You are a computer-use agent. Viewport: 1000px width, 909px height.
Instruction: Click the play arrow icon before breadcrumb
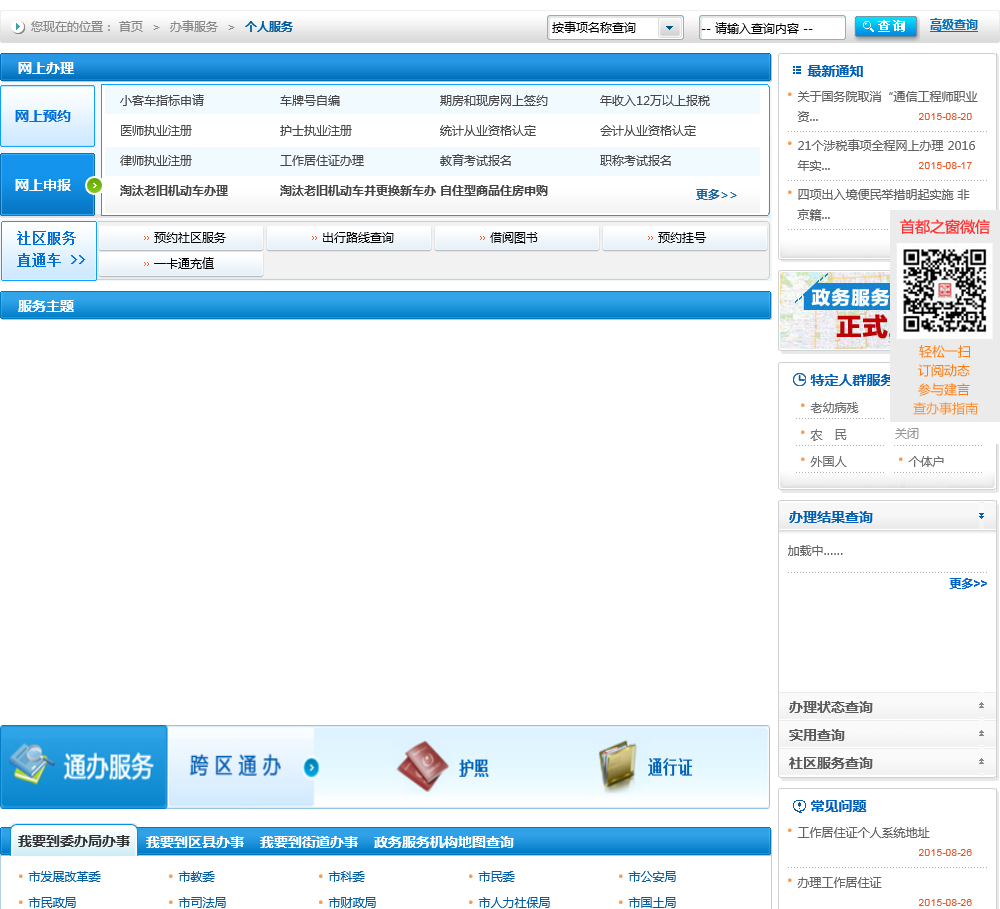point(19,27)
